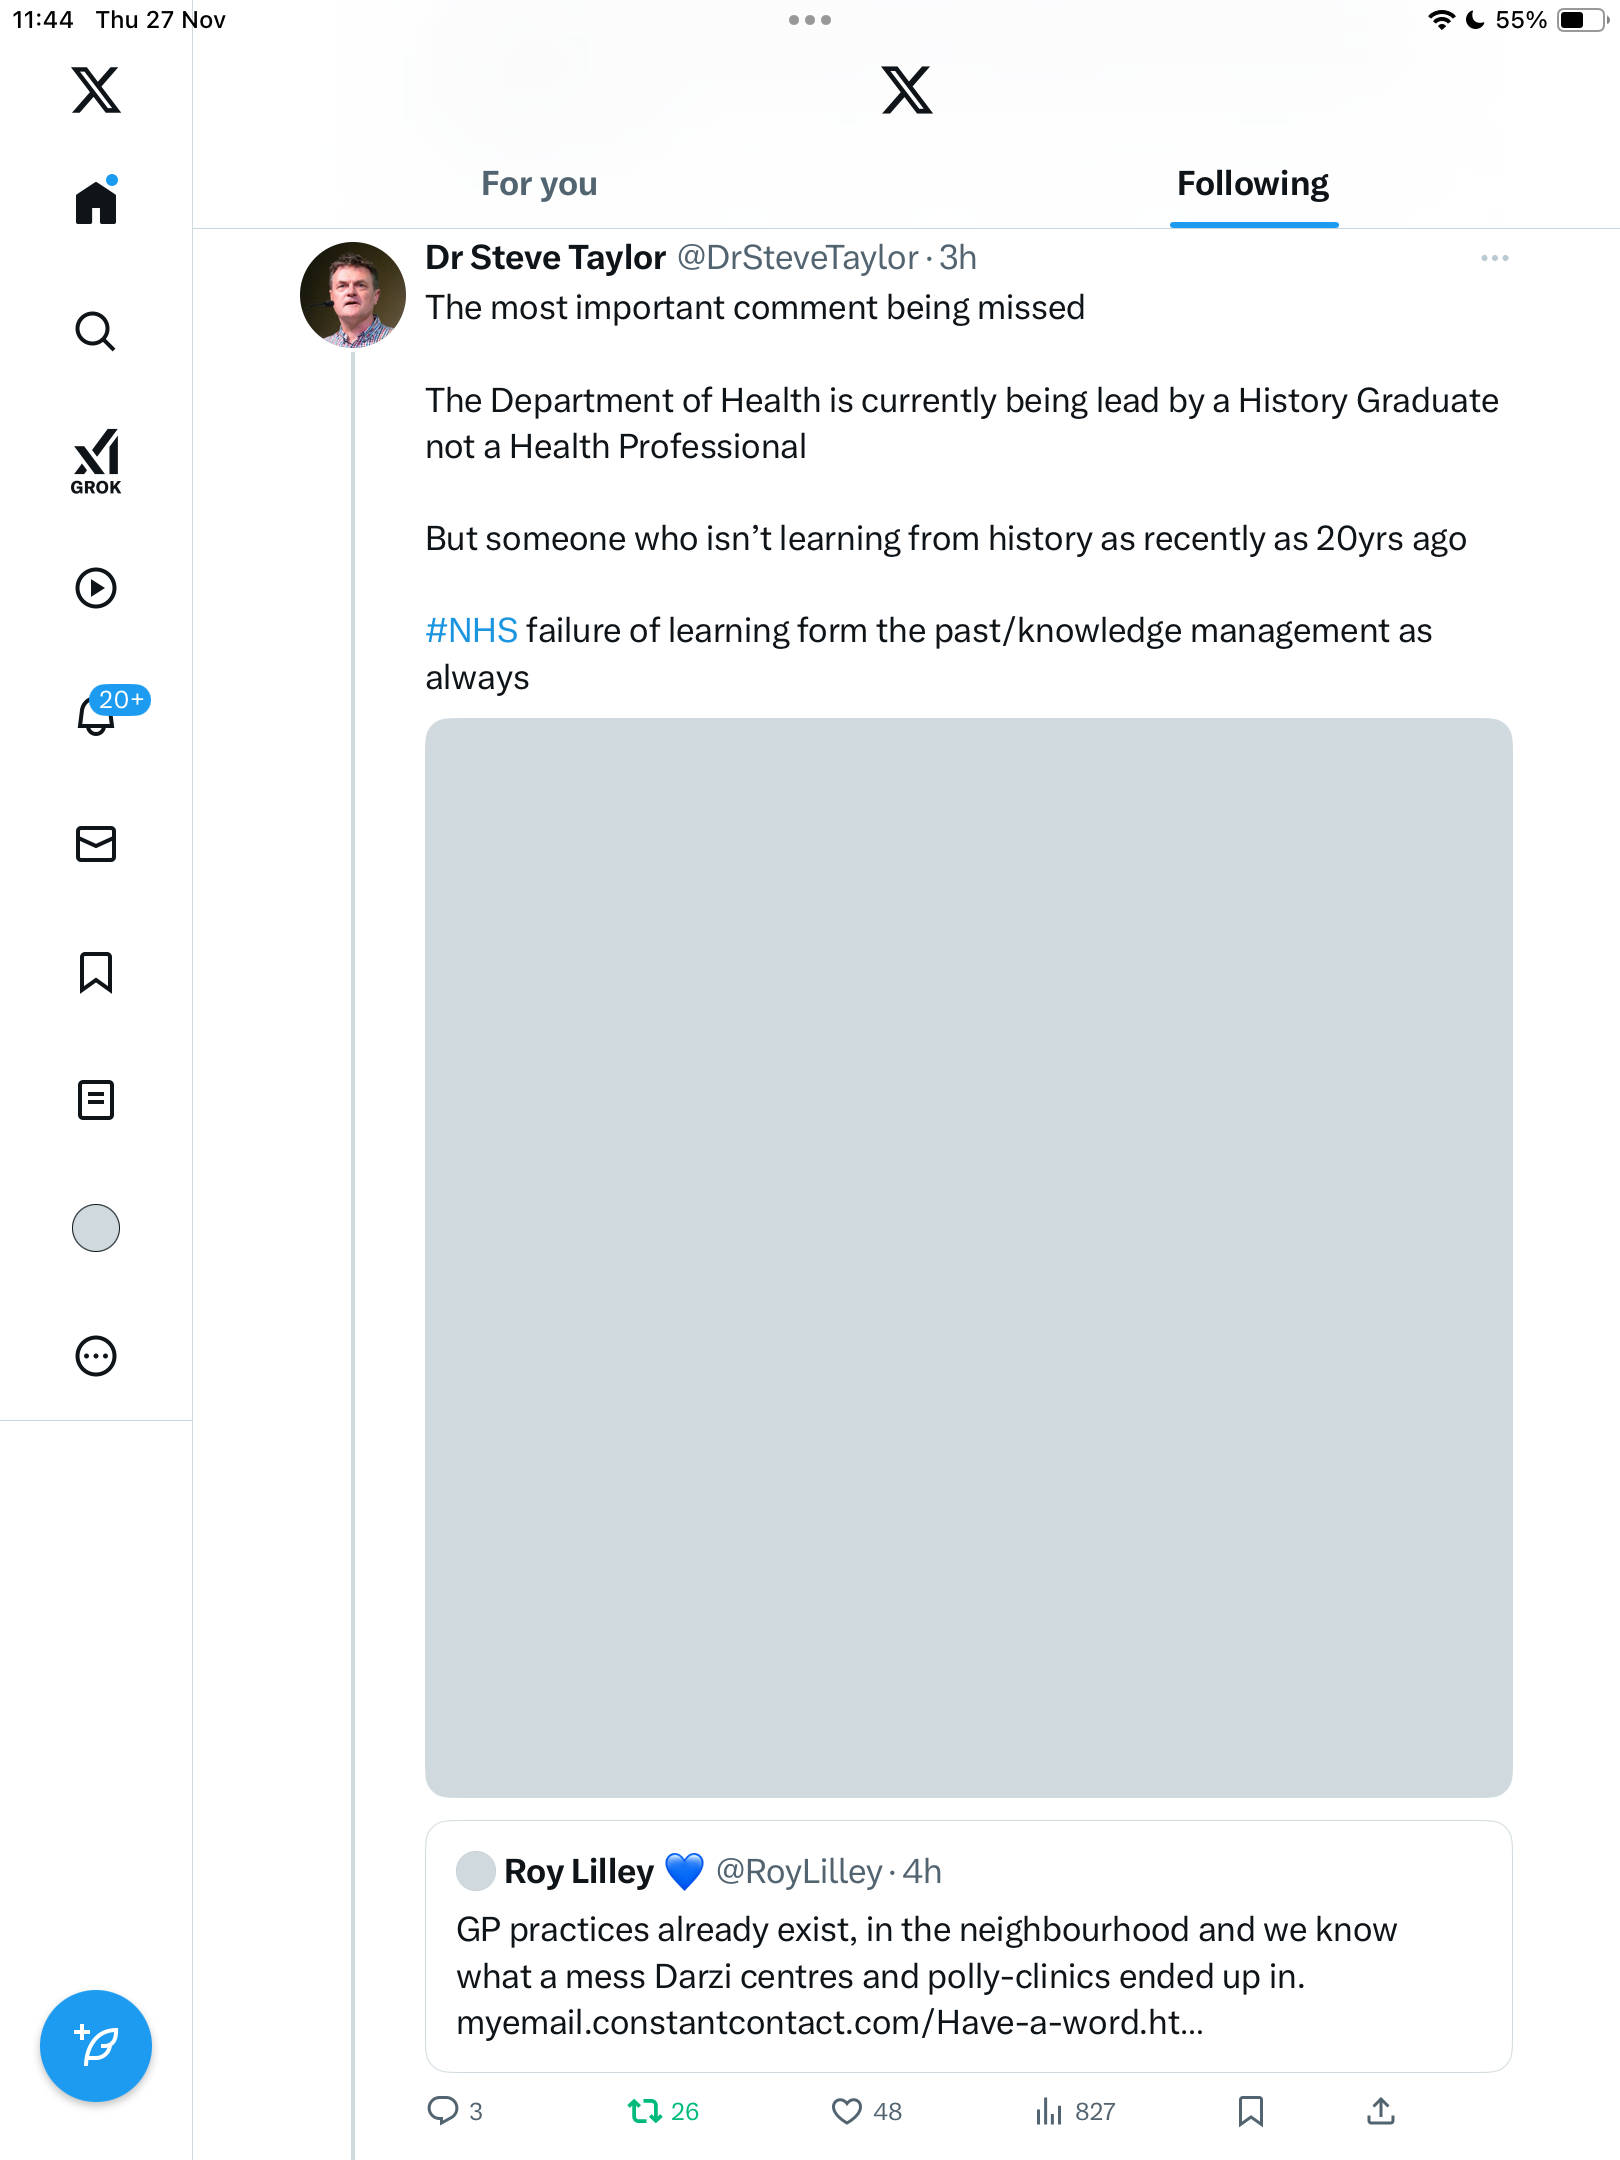Reply to the post with 3 comments
Image resolution: width=1620 pixels, height=2160 pixels.
point(443,2111)
